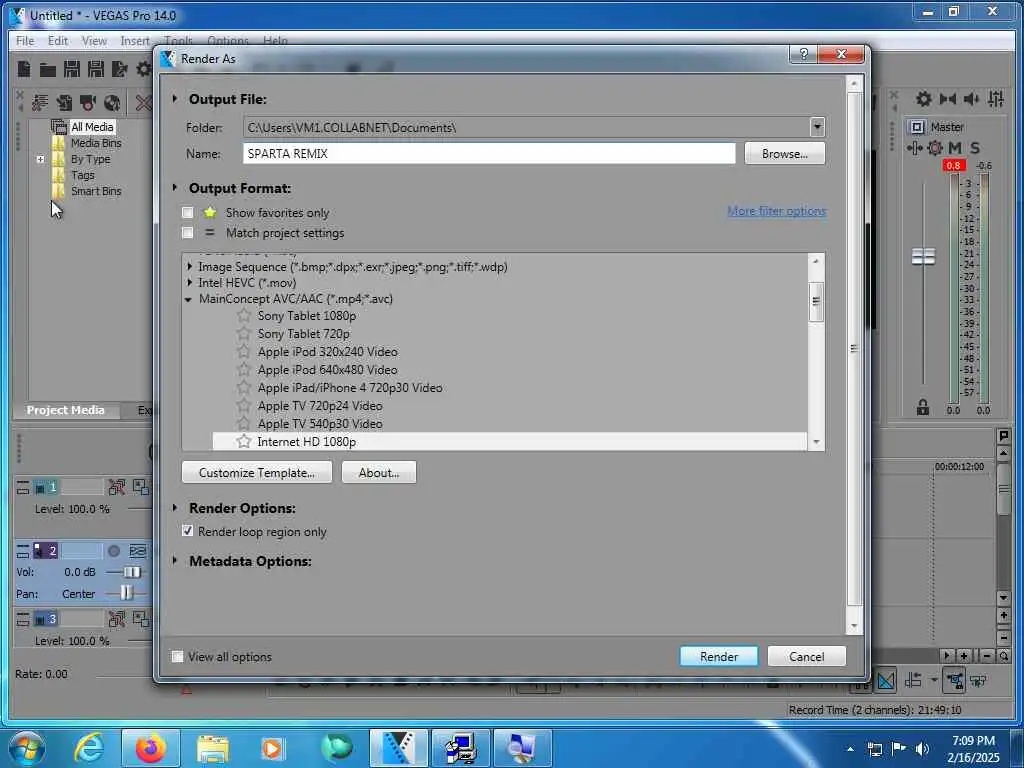Viewport: 1024px width, 768px height.
Task: Click the About... button
Action: (379, 472)
